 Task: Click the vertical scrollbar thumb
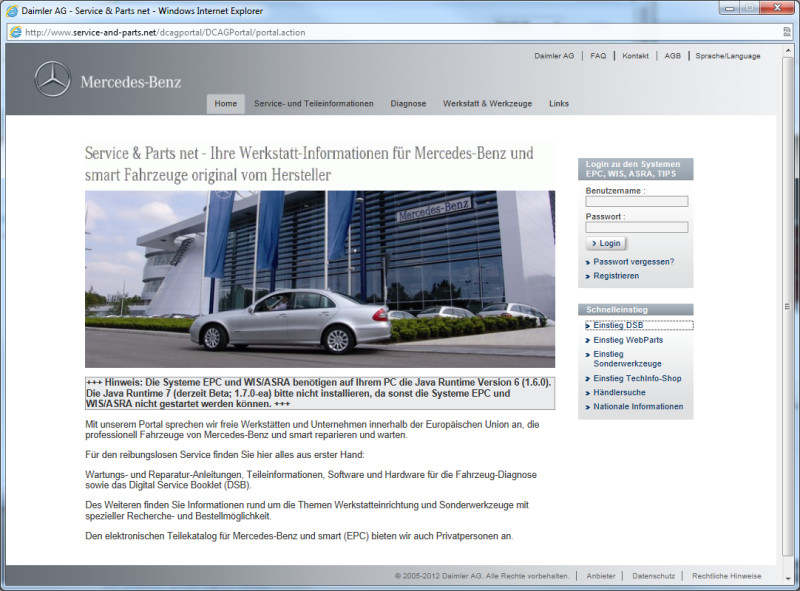[x=788, y=300]
